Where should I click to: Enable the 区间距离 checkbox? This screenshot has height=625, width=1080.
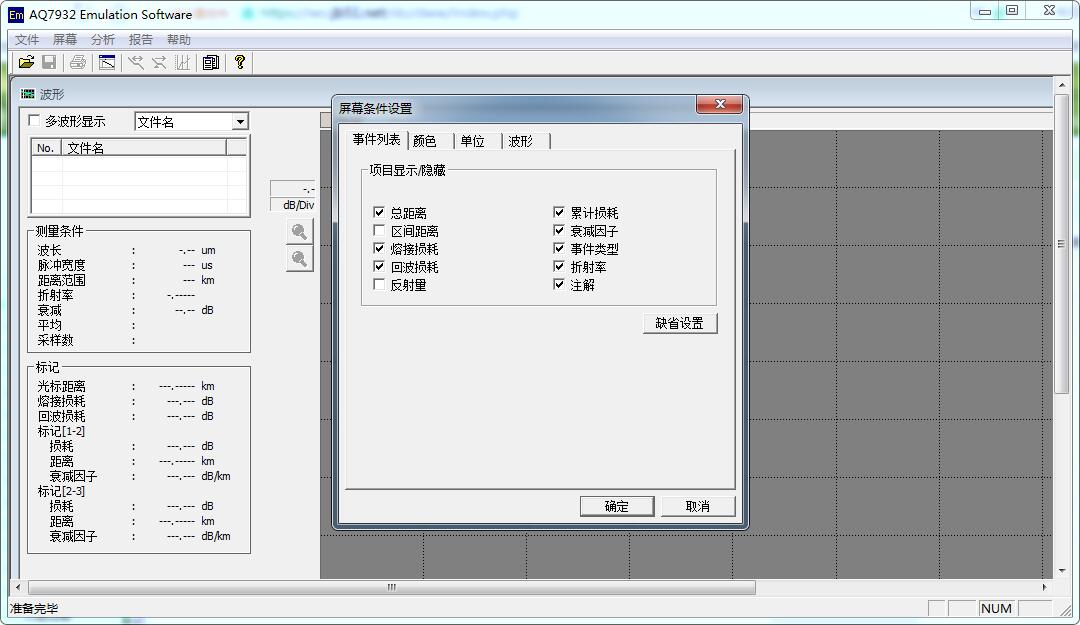coord(379,231)
